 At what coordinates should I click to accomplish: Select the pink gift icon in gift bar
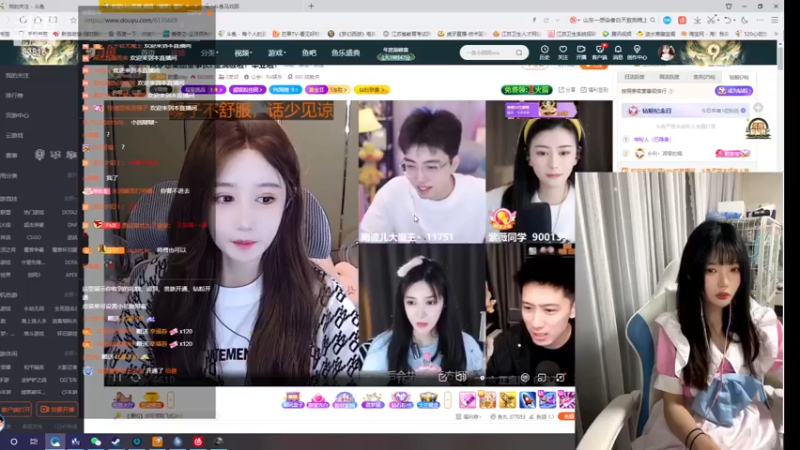click(x=467, y=400)
